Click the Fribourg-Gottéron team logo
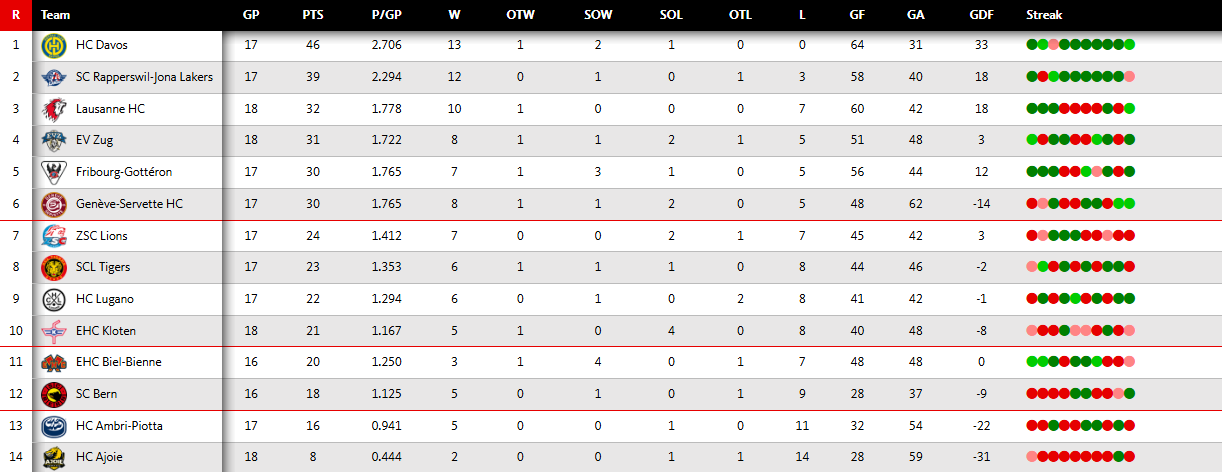This screenshot has height=472, width=1222. pos(53,173)
